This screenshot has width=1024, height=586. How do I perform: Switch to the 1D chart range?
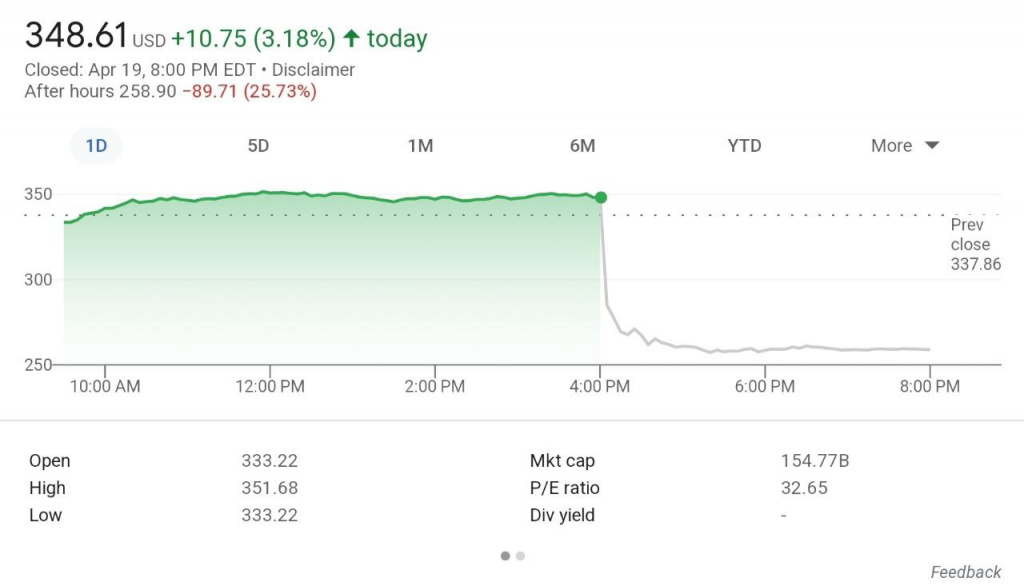click(96, 146)
